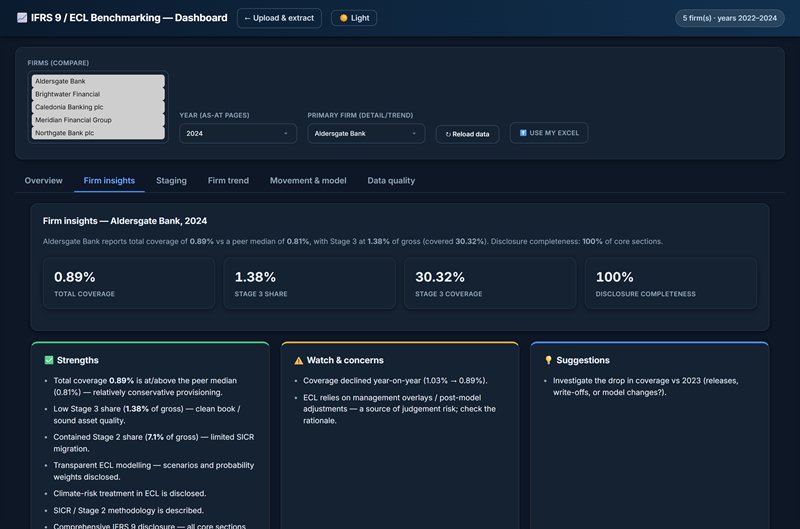Select Aldersgate Bank in firms list
Image resolution: width=800 pixels, height=529 pixels.
tap(98, 81)
